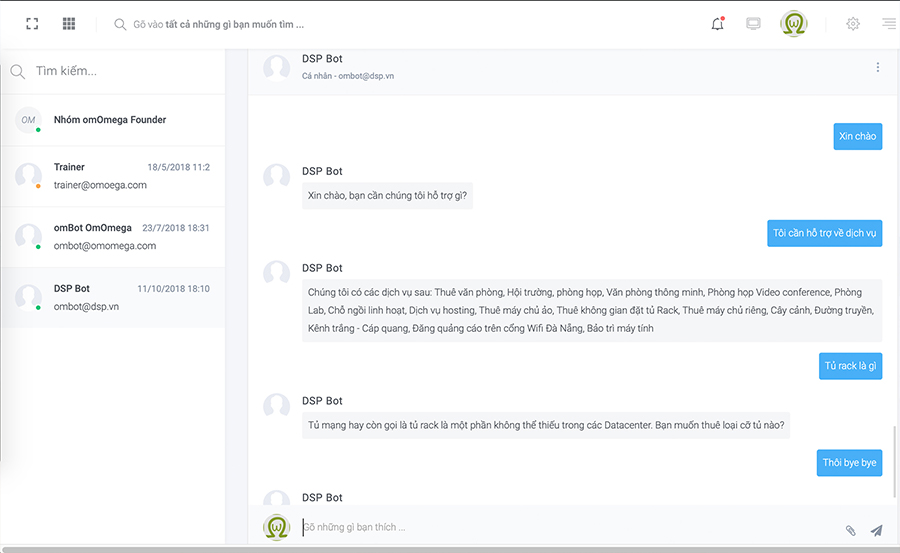Select omBot OmOmega chat
The height and width of the screenshot is (553, 900).
pos(113,237)
